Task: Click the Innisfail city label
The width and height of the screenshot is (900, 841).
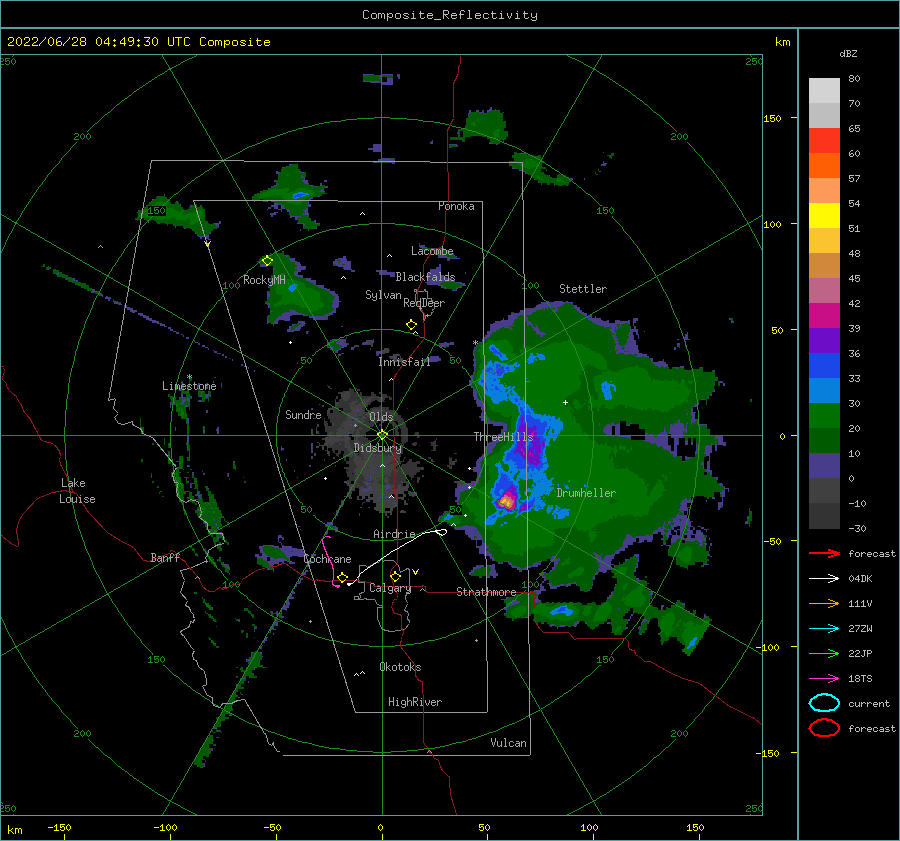Action: (404, 362)
